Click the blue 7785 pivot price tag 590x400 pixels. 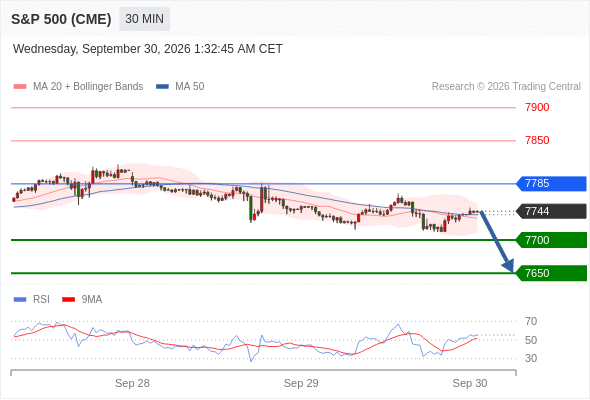coord(551,184)
